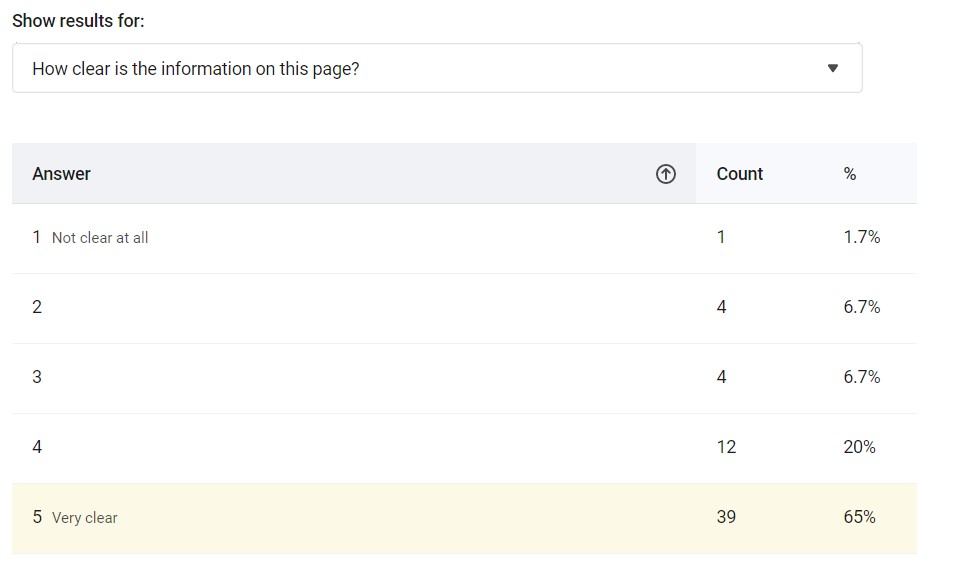
Task: Select the highlighted '5 Very clear' row
Action: (464, 519)
